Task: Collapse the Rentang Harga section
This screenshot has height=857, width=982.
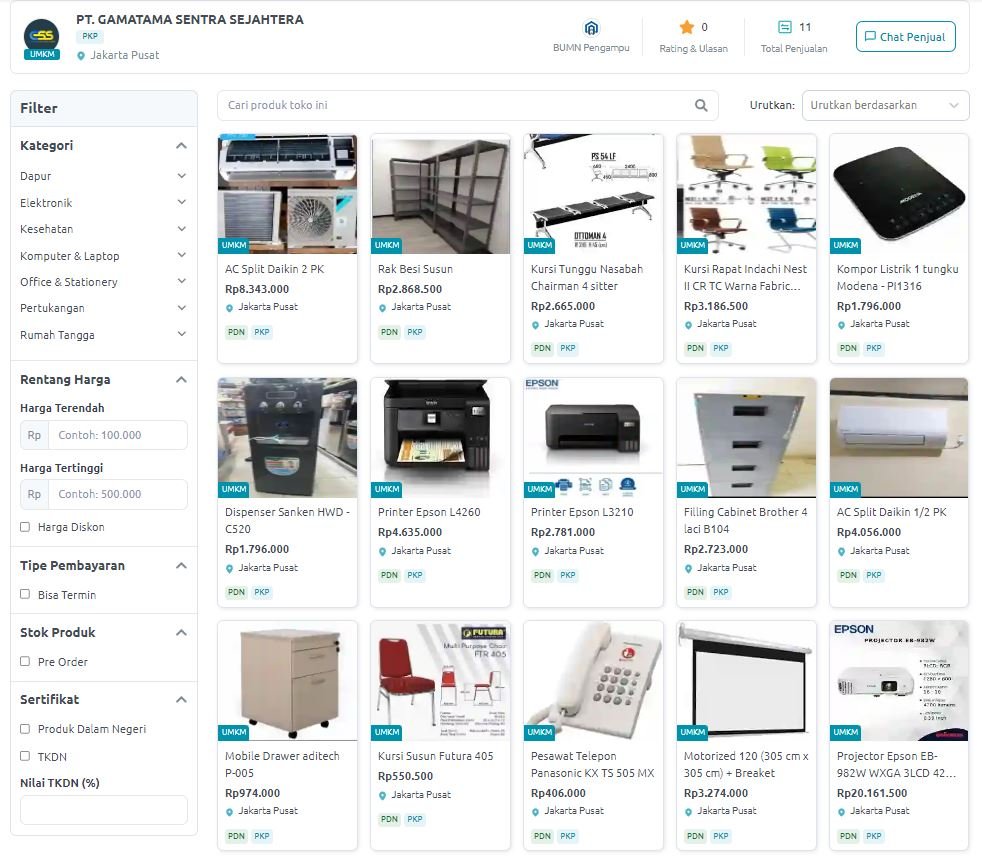Action: pos(181,380)
